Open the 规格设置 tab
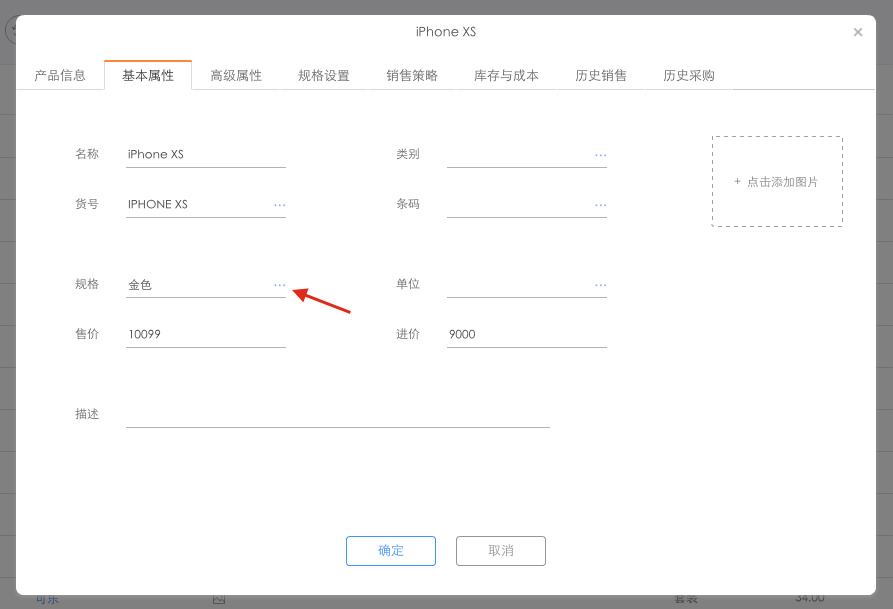Viewport: 893px width, 609px height. (x=324, y=74)
